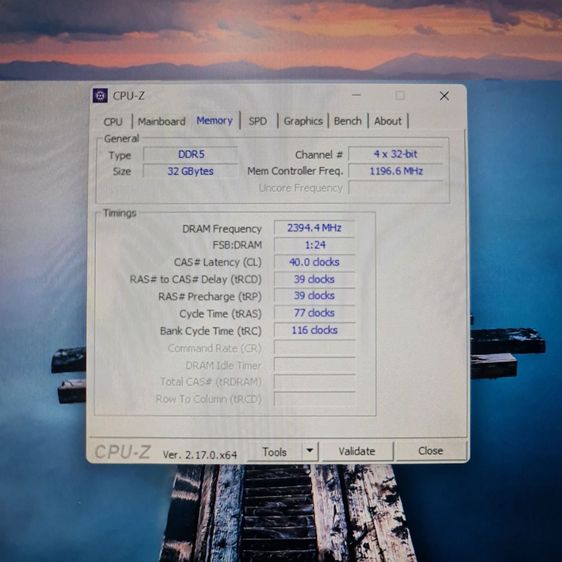Open the About tab
Image resolution: width=562 pixels, height=562 pixels.
point(387,121)
